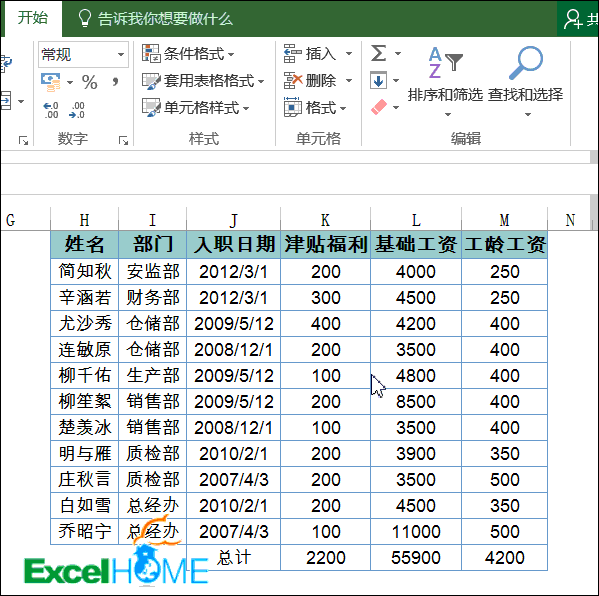Select the total cell 2200

tap(325, 557)
